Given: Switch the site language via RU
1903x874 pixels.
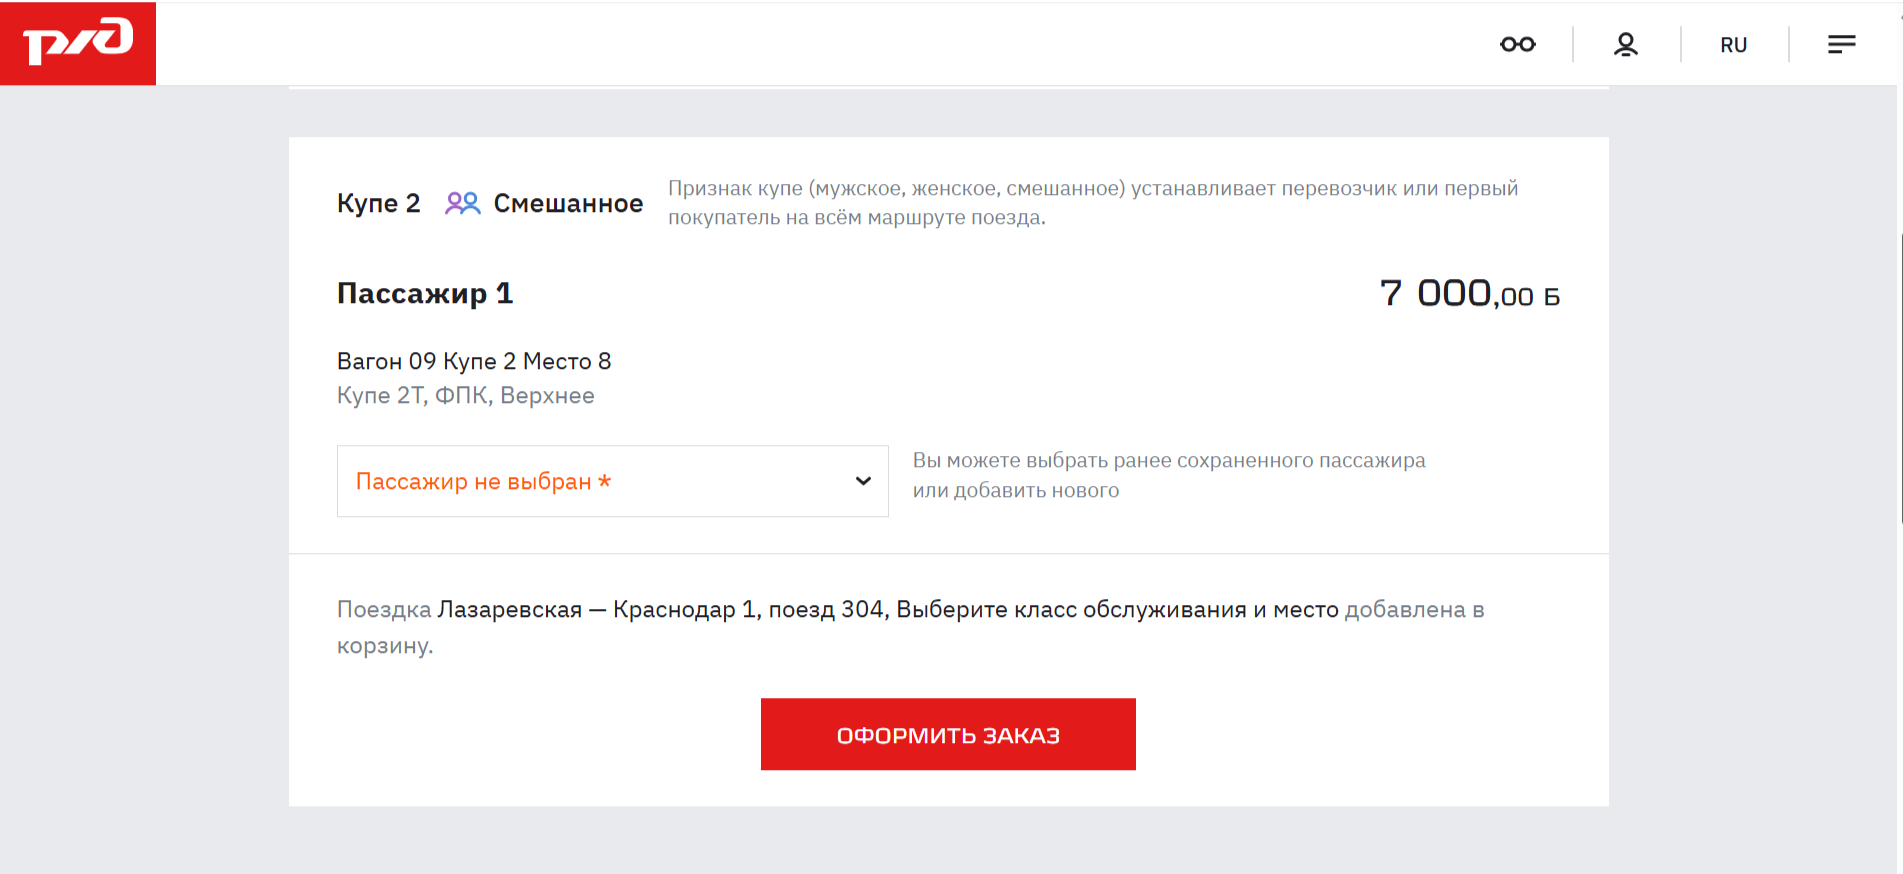Looking at the screenshot, I should (x=1733, y=45).
